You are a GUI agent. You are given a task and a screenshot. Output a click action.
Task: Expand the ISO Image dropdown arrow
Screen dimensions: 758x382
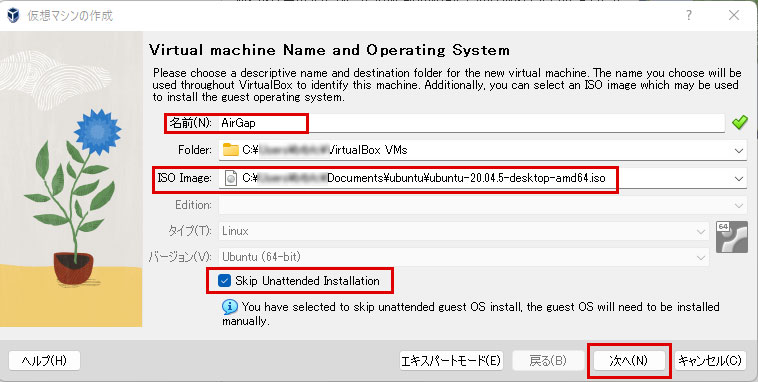[x=739, y=178]
